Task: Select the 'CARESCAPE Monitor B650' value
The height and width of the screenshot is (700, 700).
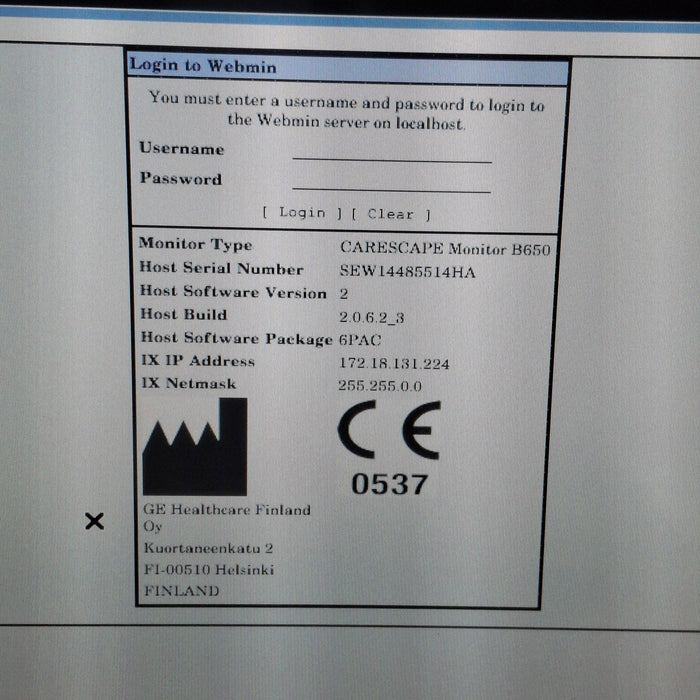Action: point(445,249)
